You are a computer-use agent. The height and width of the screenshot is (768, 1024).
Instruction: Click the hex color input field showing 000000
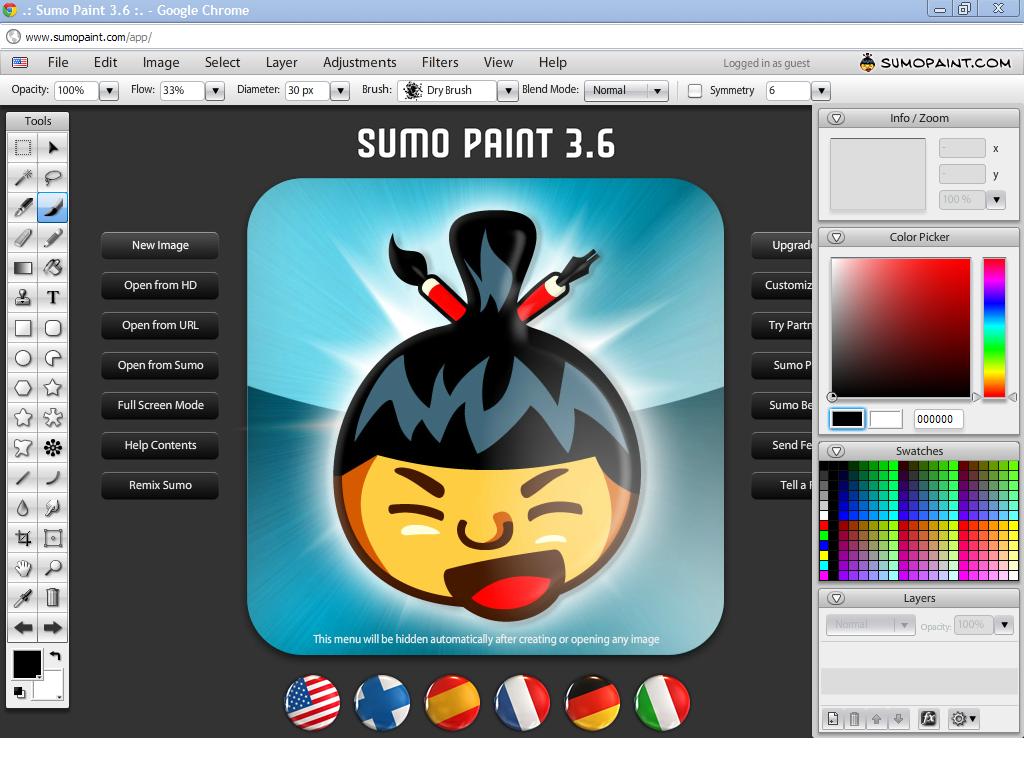click(937, 418)
